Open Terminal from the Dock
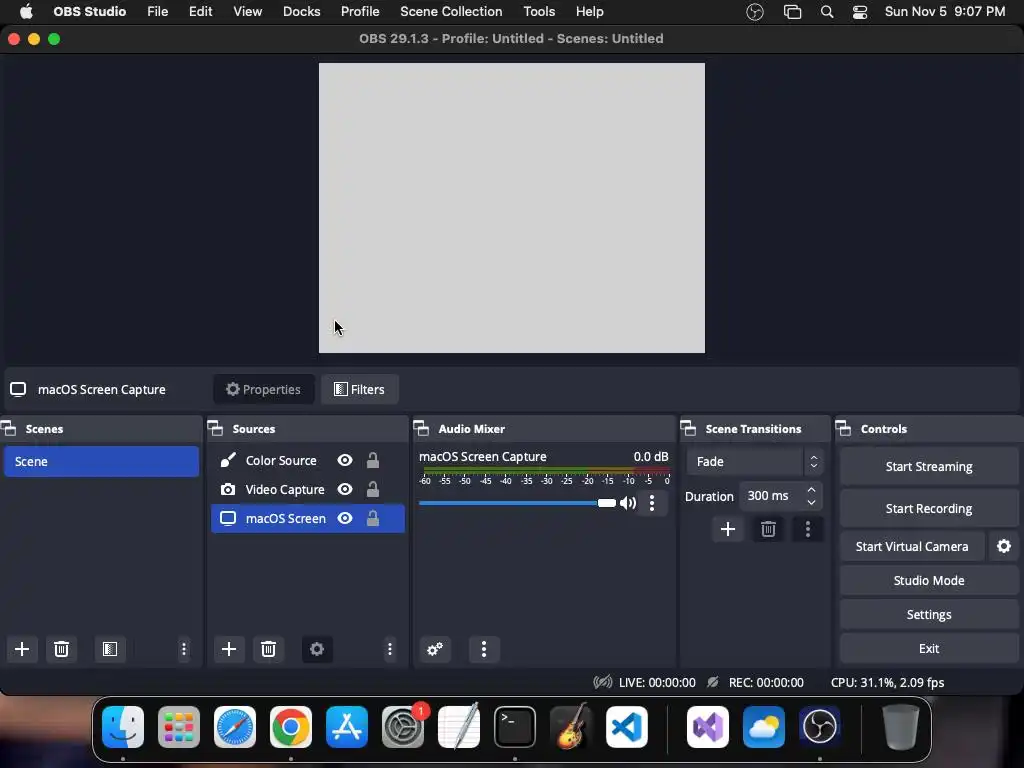The height and width of the screenshot is (768, 1024). [515, 727]
